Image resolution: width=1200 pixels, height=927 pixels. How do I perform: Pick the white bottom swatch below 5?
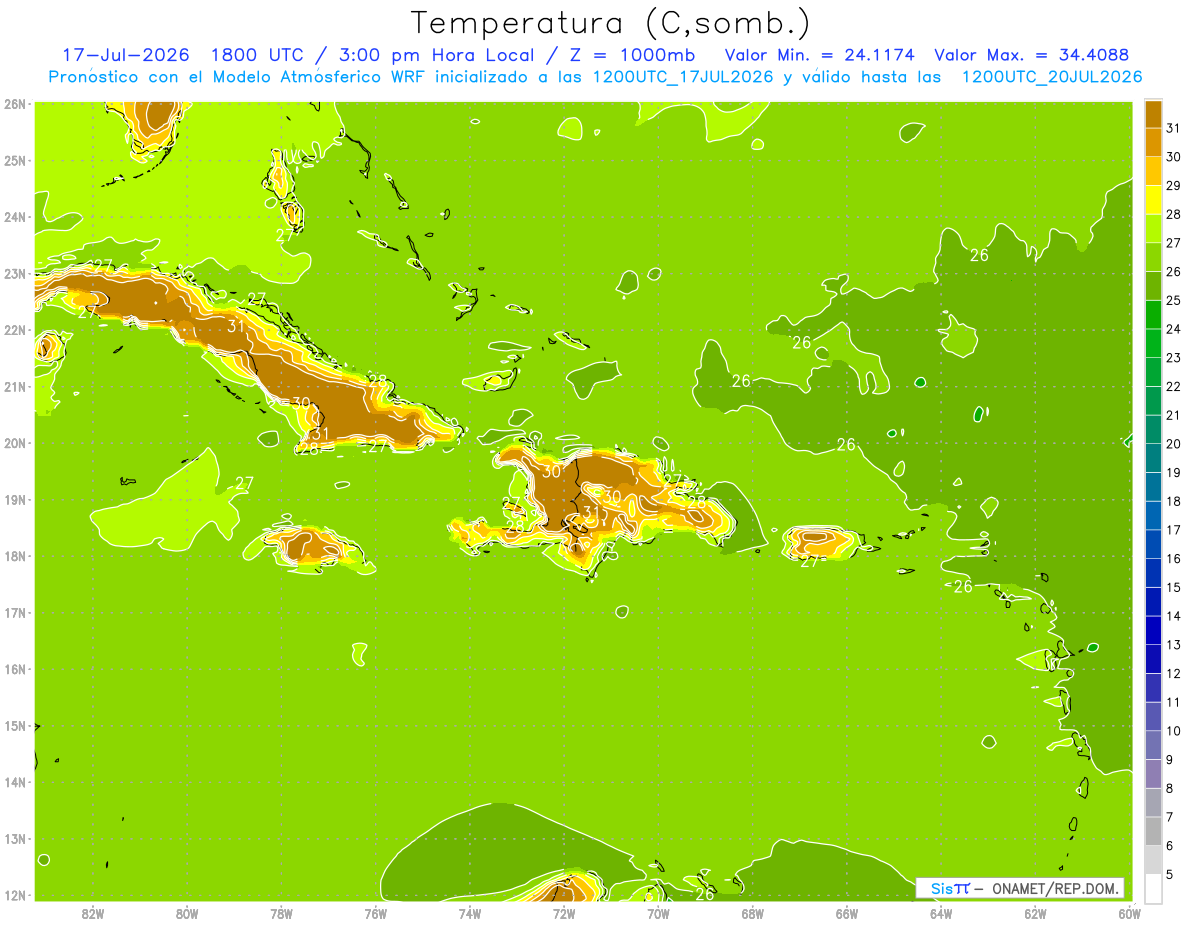1153,888
